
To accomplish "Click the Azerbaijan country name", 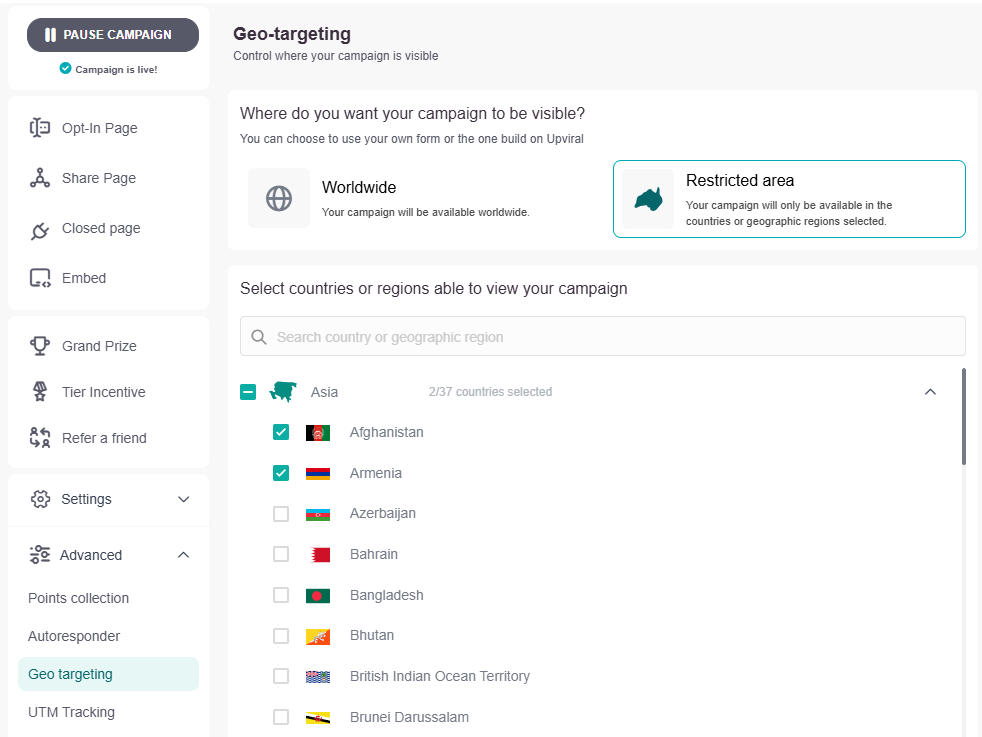I will 383,513.
